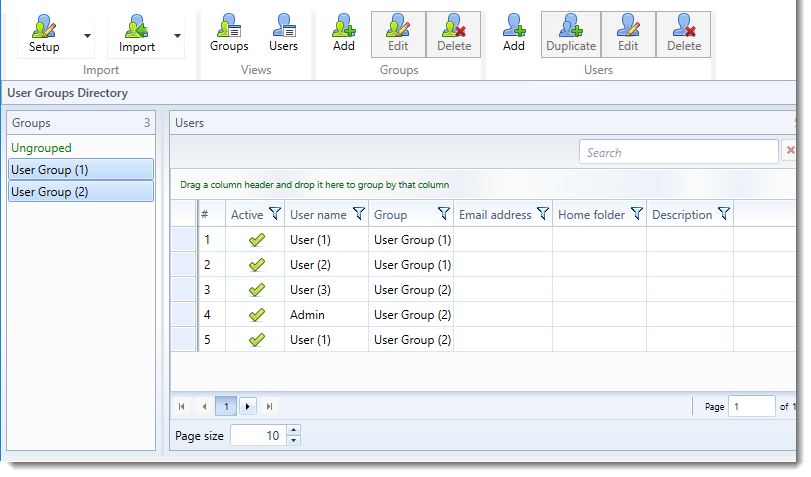Toggle Active checkmark for User (3)
The height and width of the screenshot is (477, 811).
pyautogui.click(x=256, y=290)
